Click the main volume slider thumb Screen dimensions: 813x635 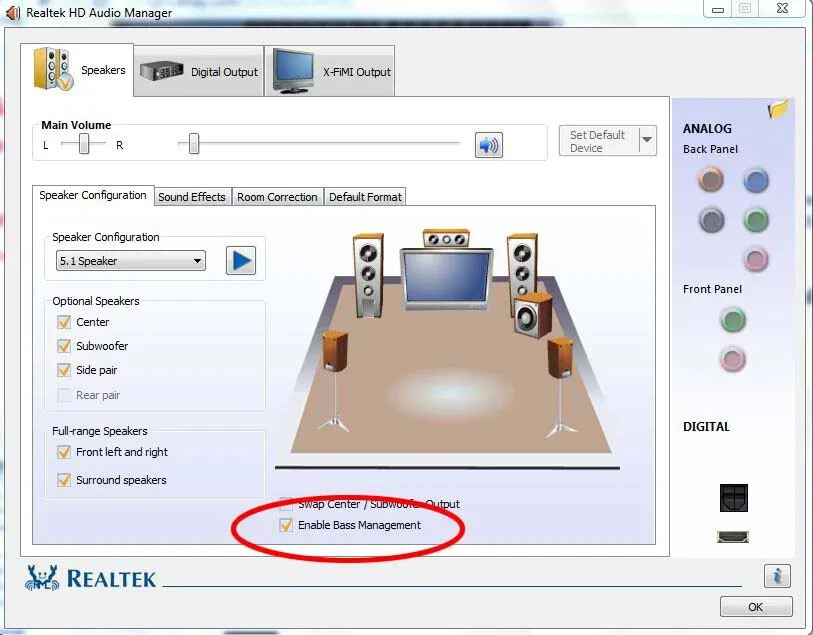[x=194, y=144]
